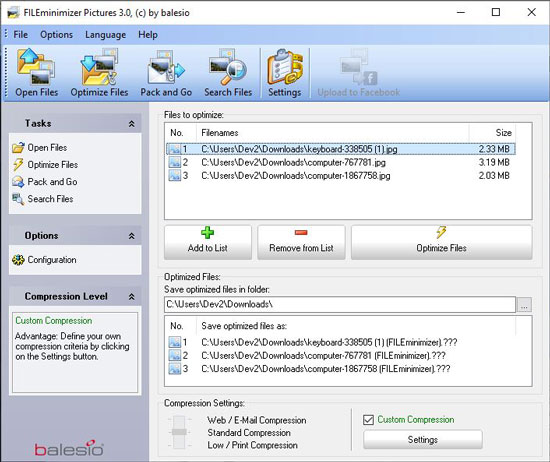
Task: Click the Size column header
Action: click(x=492, y=133)
